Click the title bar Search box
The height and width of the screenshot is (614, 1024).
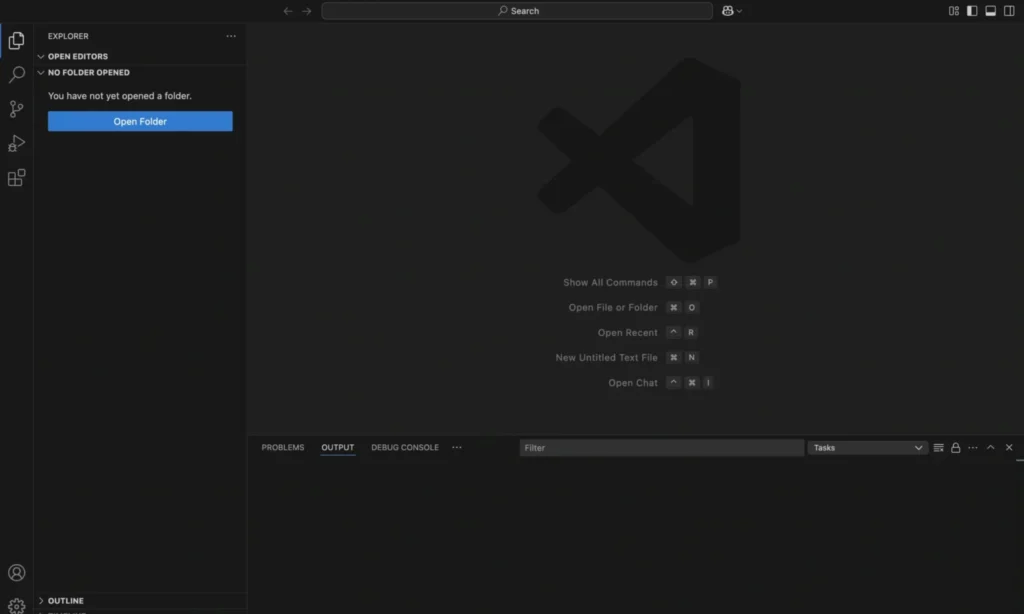(517, 11)
